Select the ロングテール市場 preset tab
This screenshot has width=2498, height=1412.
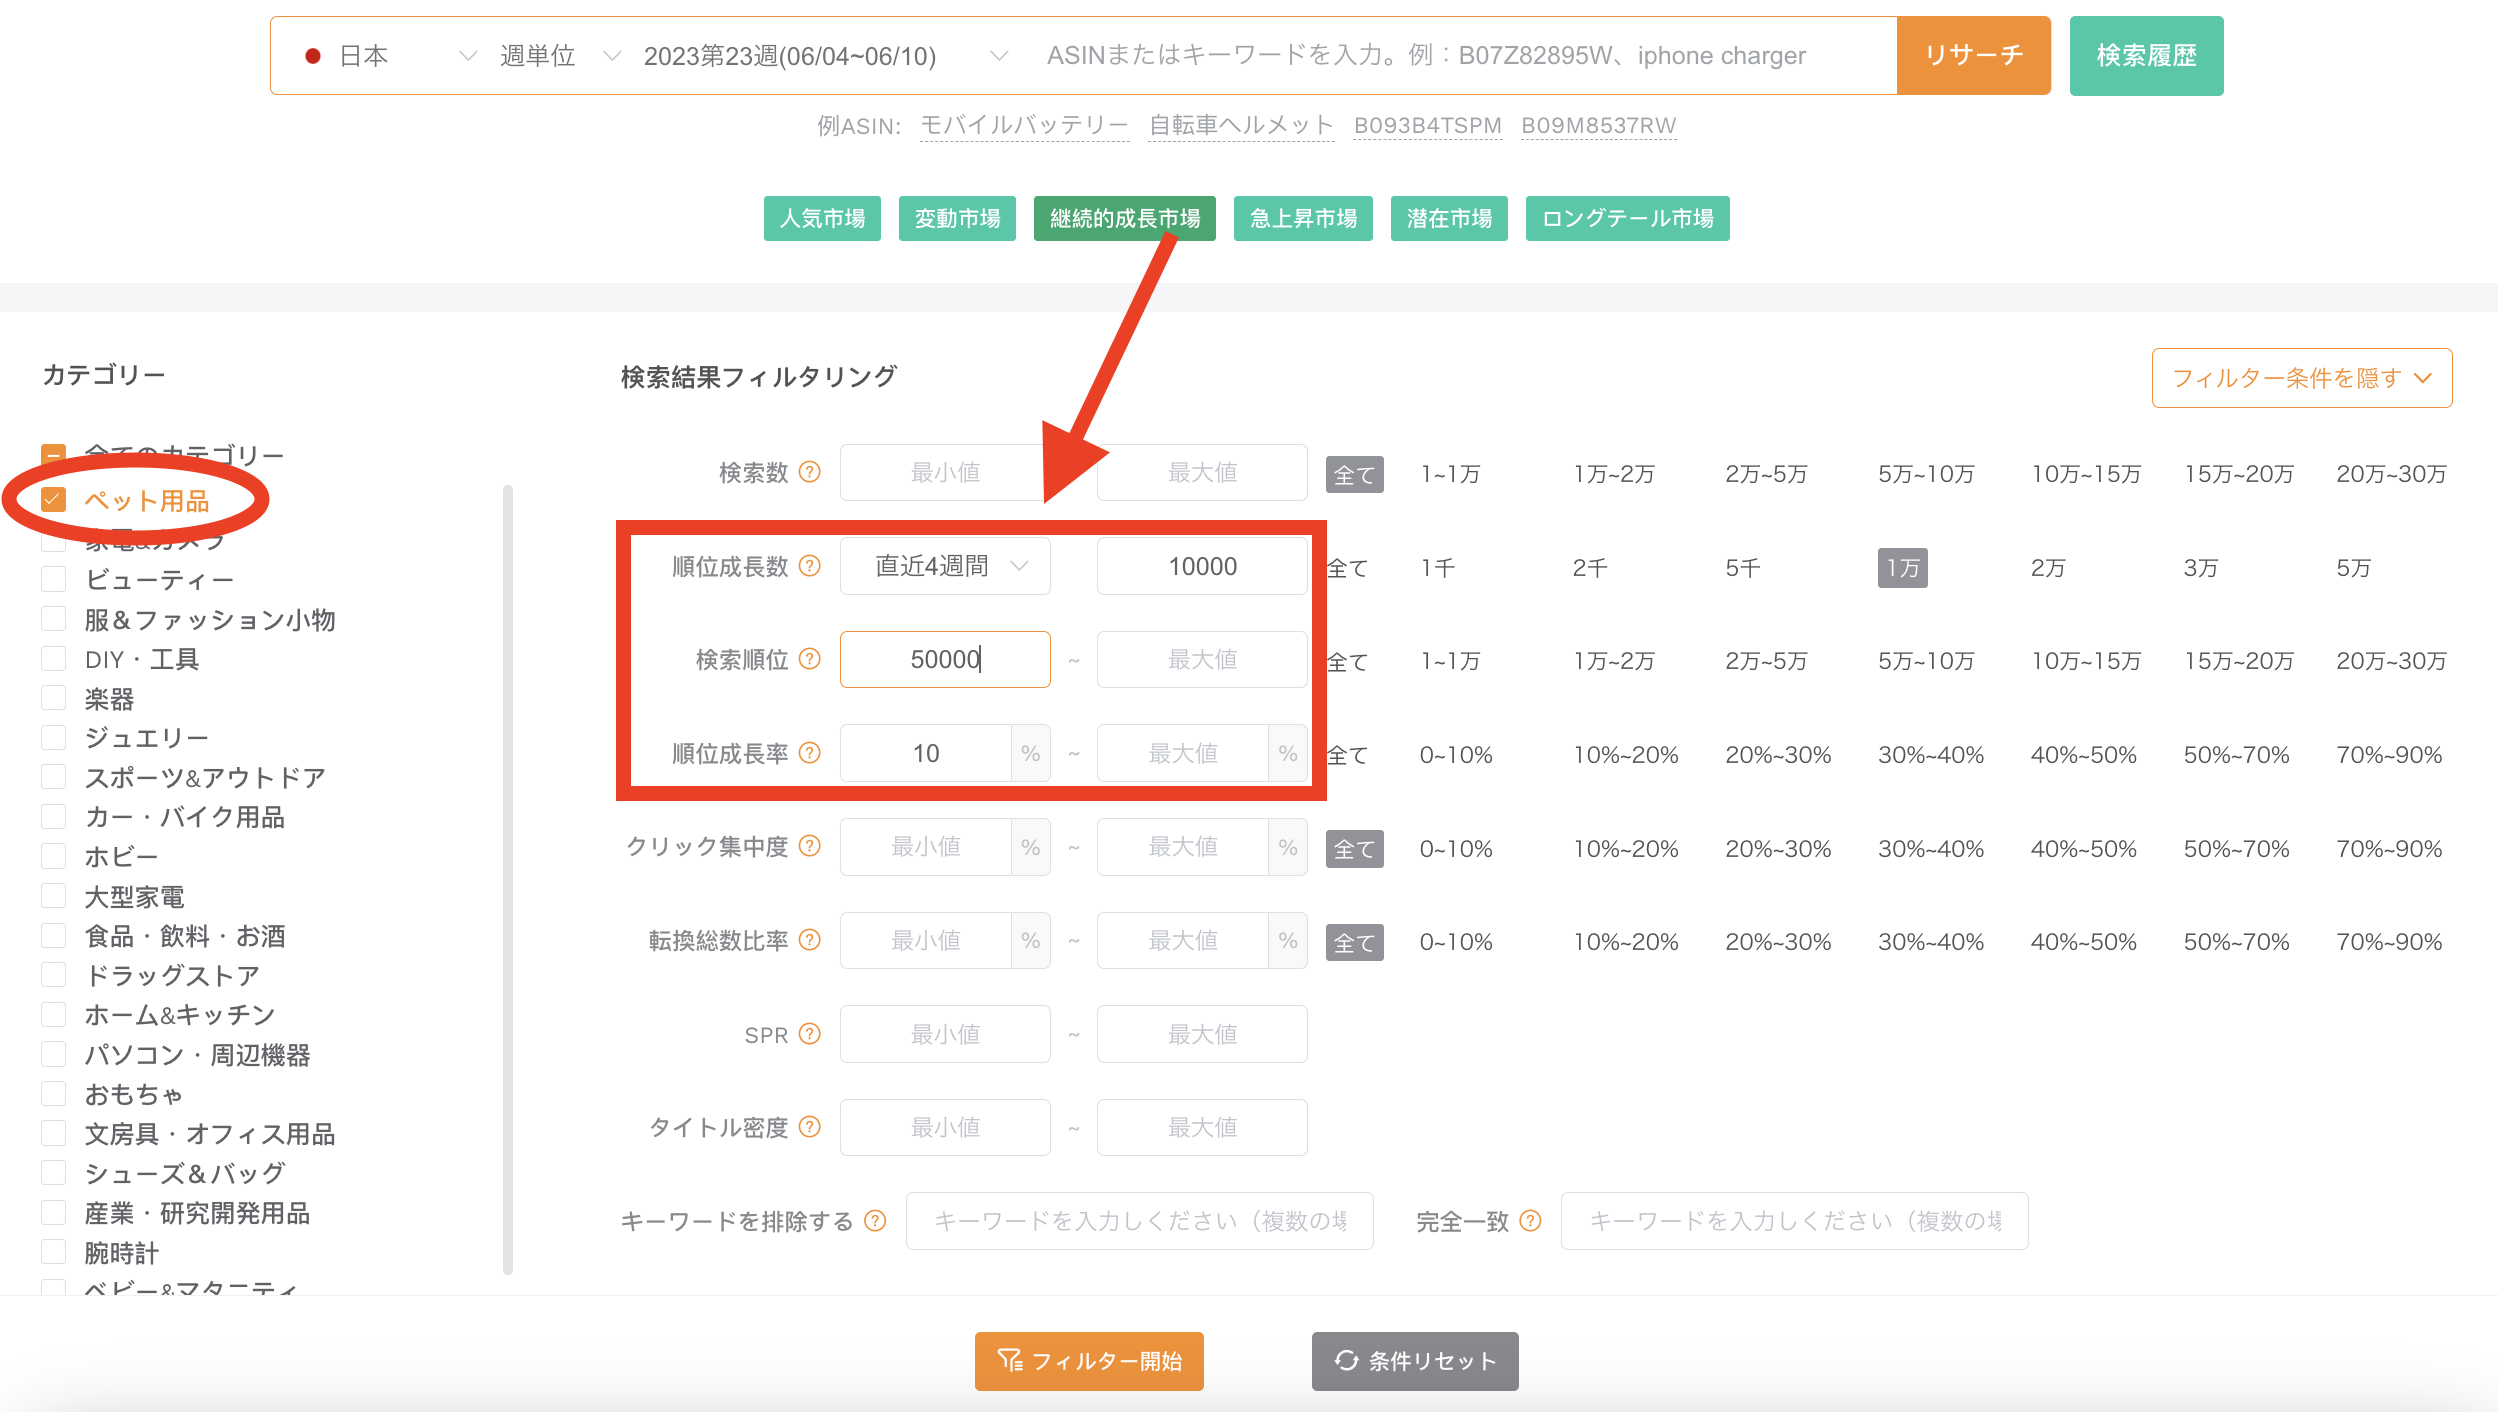click(1627, 218)
